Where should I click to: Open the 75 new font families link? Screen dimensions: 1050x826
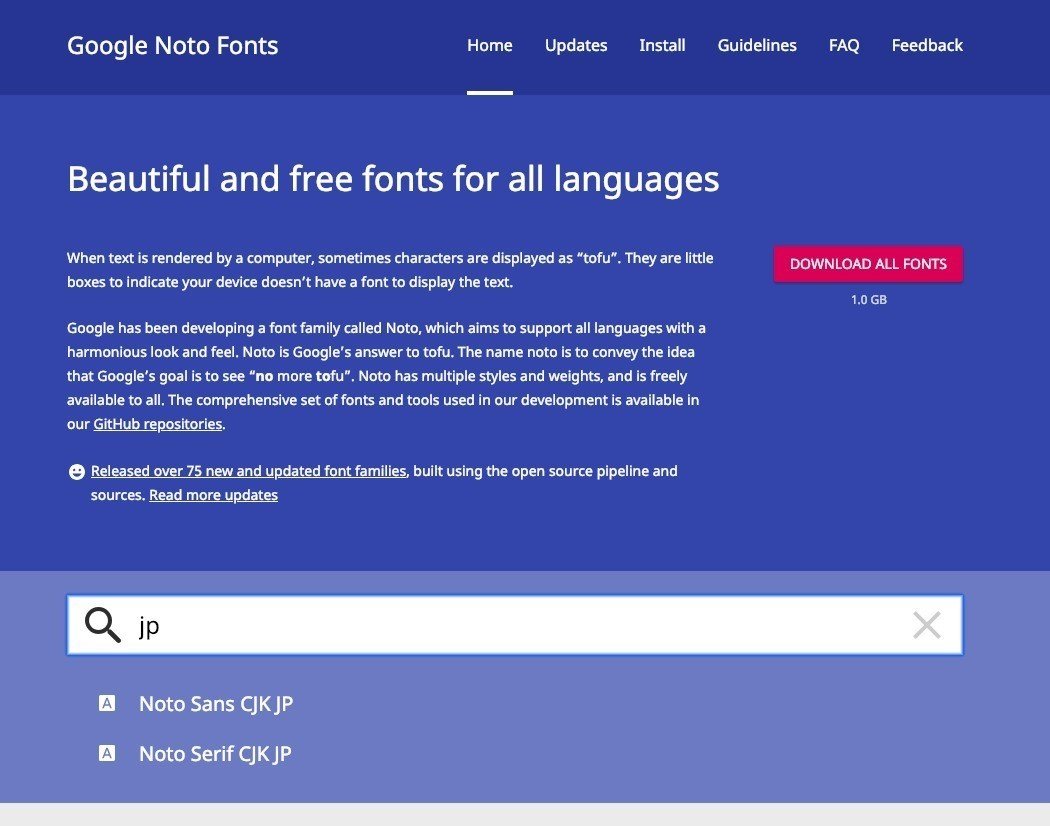coord(249,471)
